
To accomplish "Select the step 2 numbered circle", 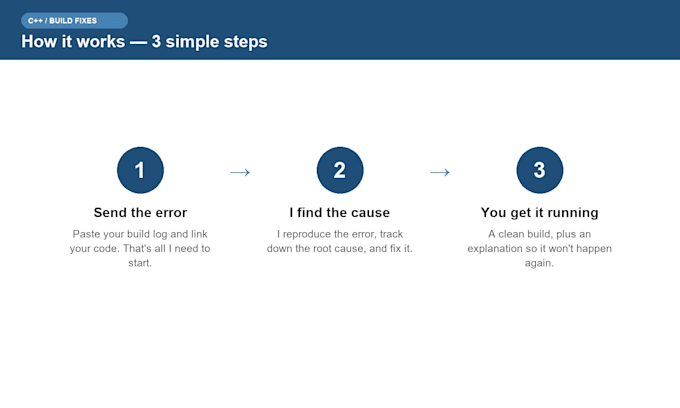I will (340, 170).
